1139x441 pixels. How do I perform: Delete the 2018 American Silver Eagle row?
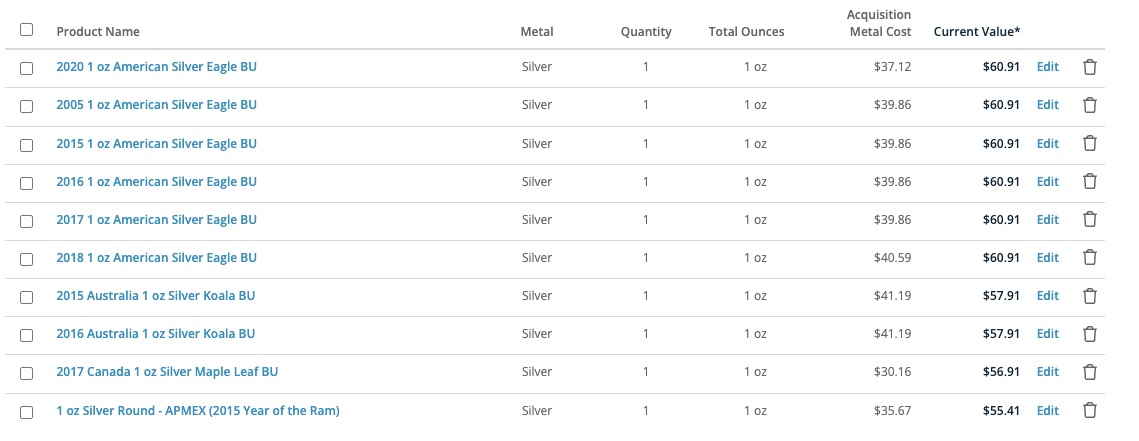pos(1090,257)
